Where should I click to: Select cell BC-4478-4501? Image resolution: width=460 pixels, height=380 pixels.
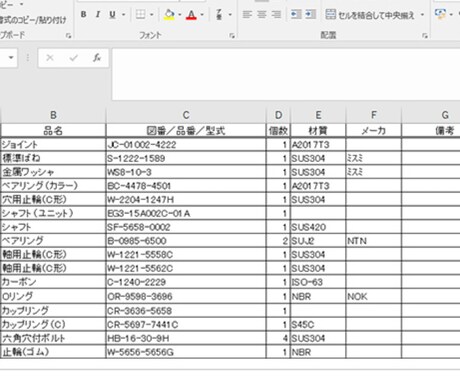(x=186, y=186)
